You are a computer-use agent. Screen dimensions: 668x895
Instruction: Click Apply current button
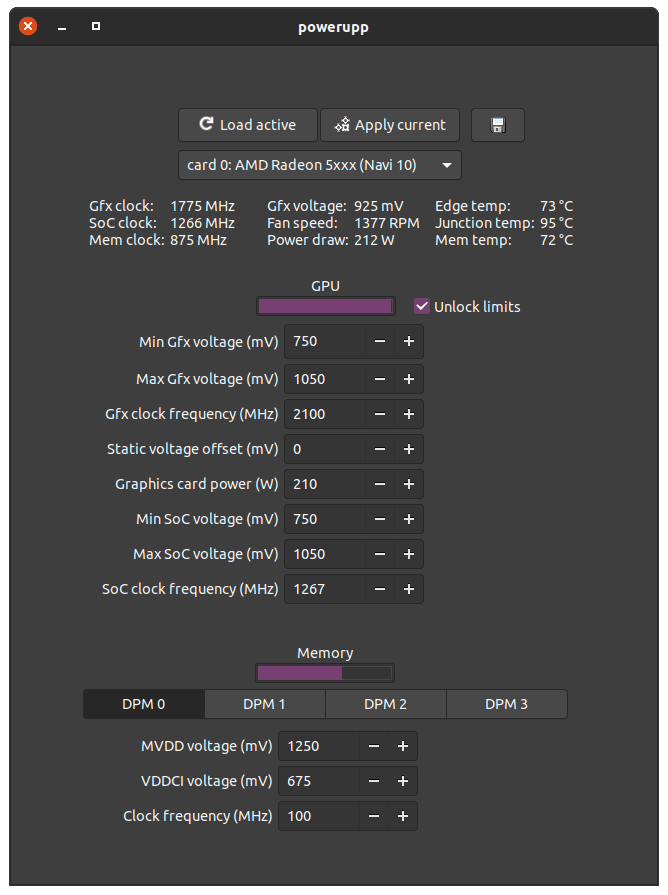tap(390, 125)
